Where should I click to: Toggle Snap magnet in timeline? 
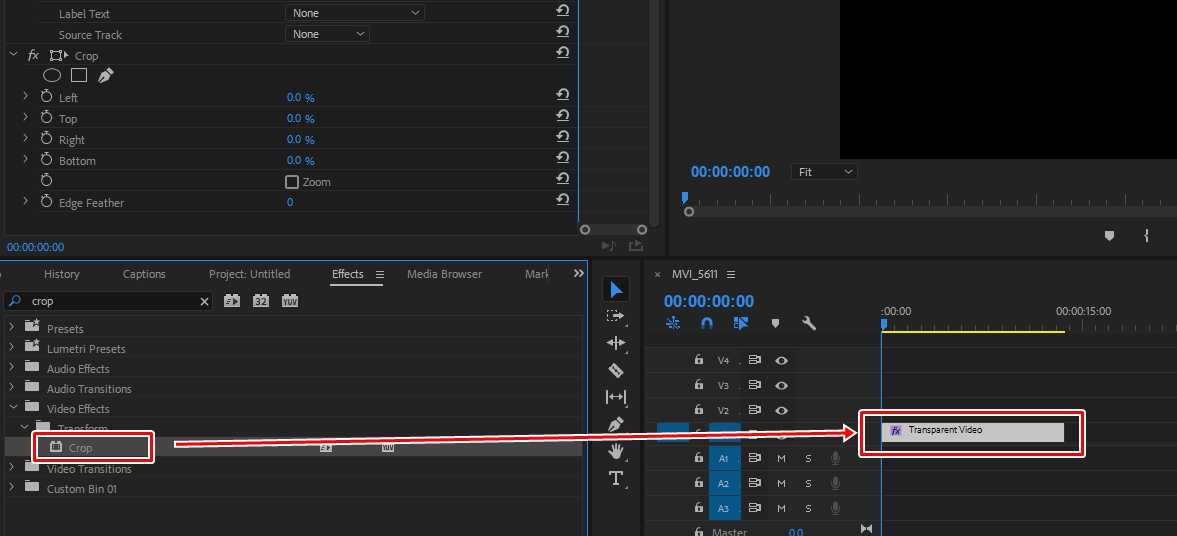[x=706, y=324]
